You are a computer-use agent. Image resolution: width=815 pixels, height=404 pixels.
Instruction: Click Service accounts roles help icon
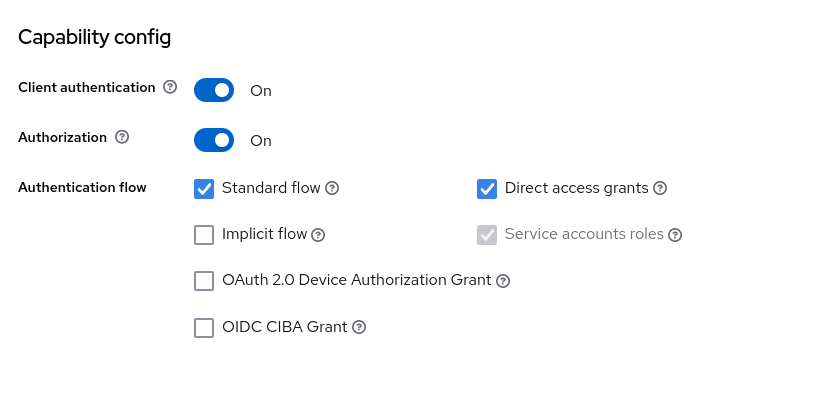coord(675,235)
